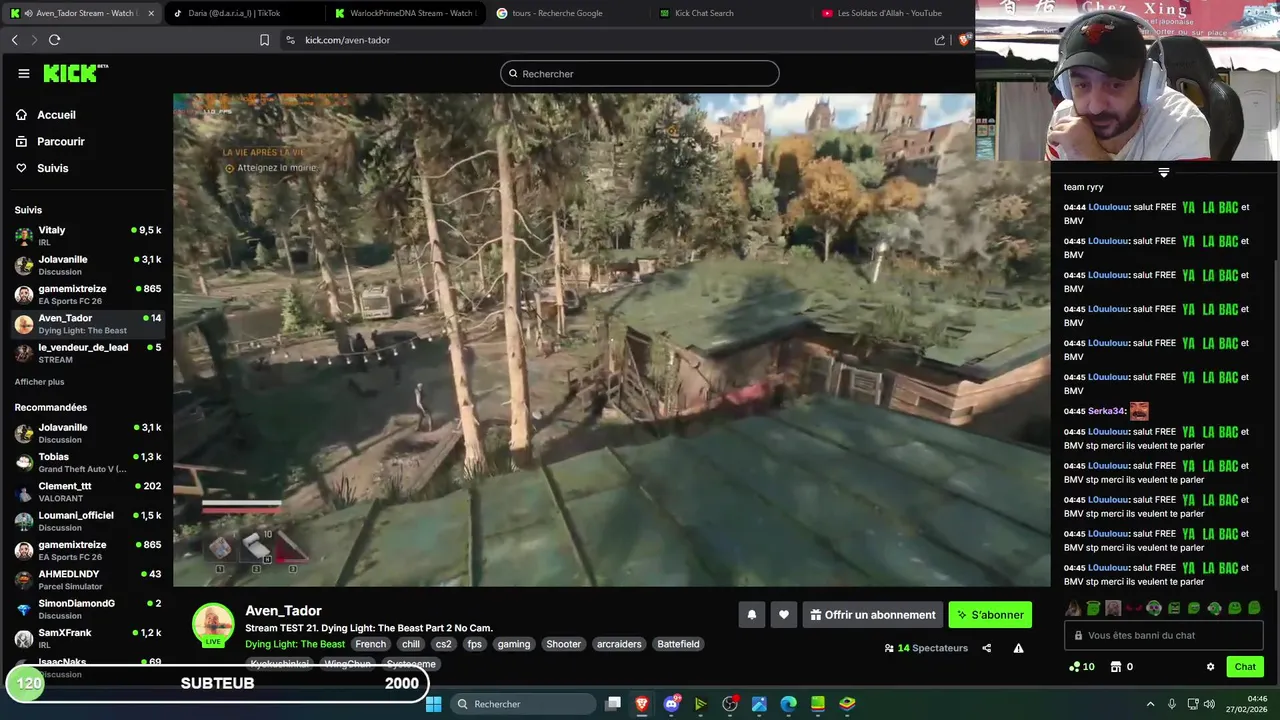Switch to Kick Chat Search tab
1280x720 pixels.
[x=730, y=13]
